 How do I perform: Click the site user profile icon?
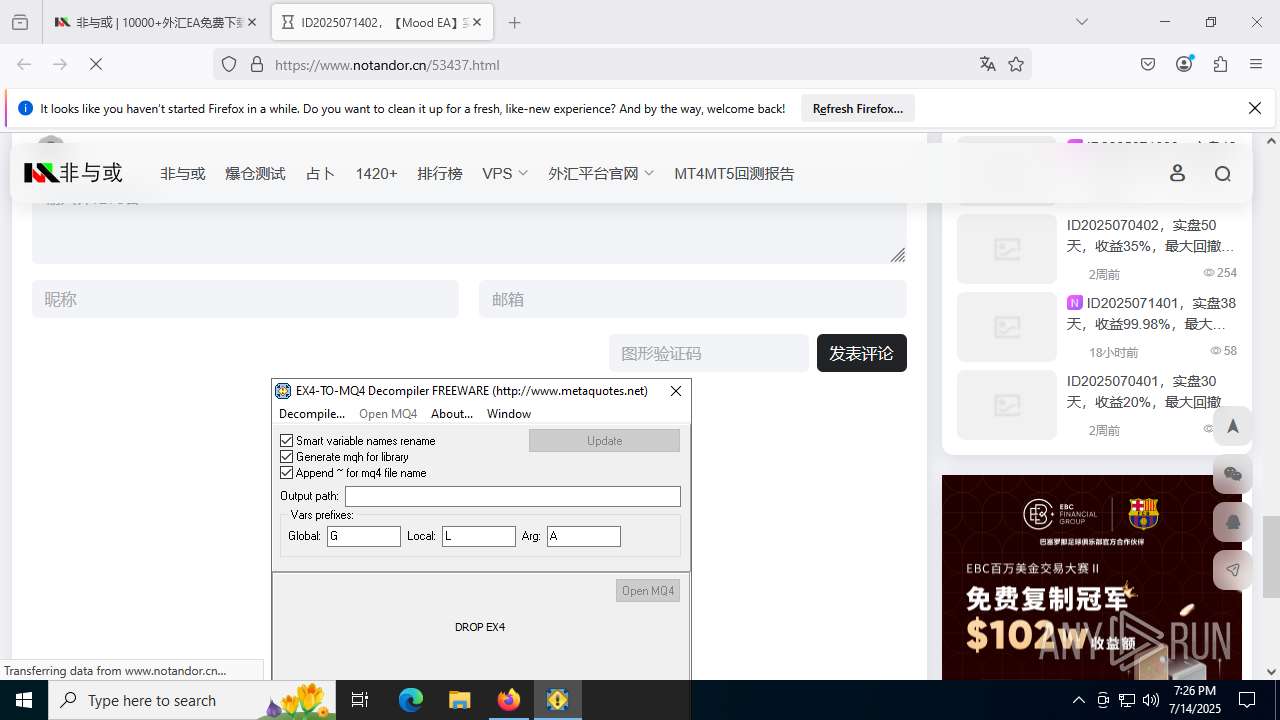pos(1177,173)
